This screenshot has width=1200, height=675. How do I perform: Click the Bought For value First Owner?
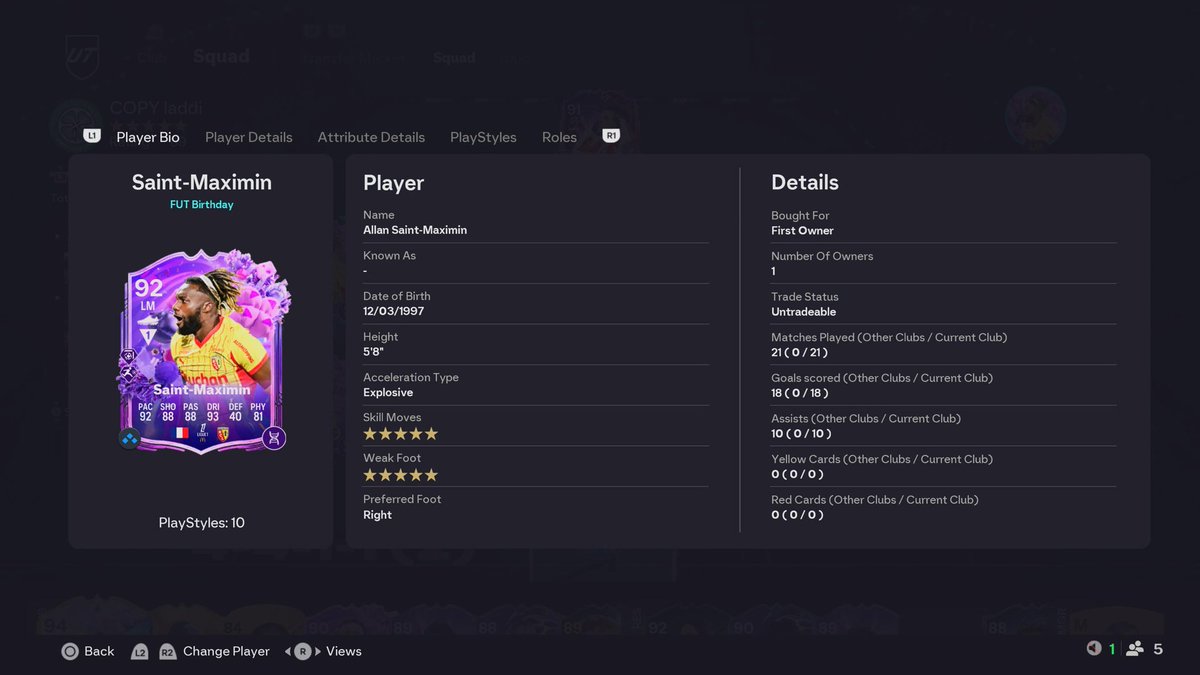(x=803, y=230)
